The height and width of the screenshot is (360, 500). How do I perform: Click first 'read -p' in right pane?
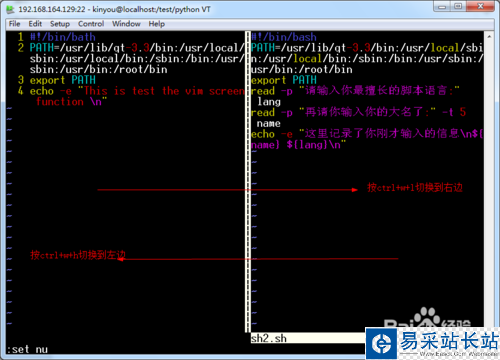[272, 91]
